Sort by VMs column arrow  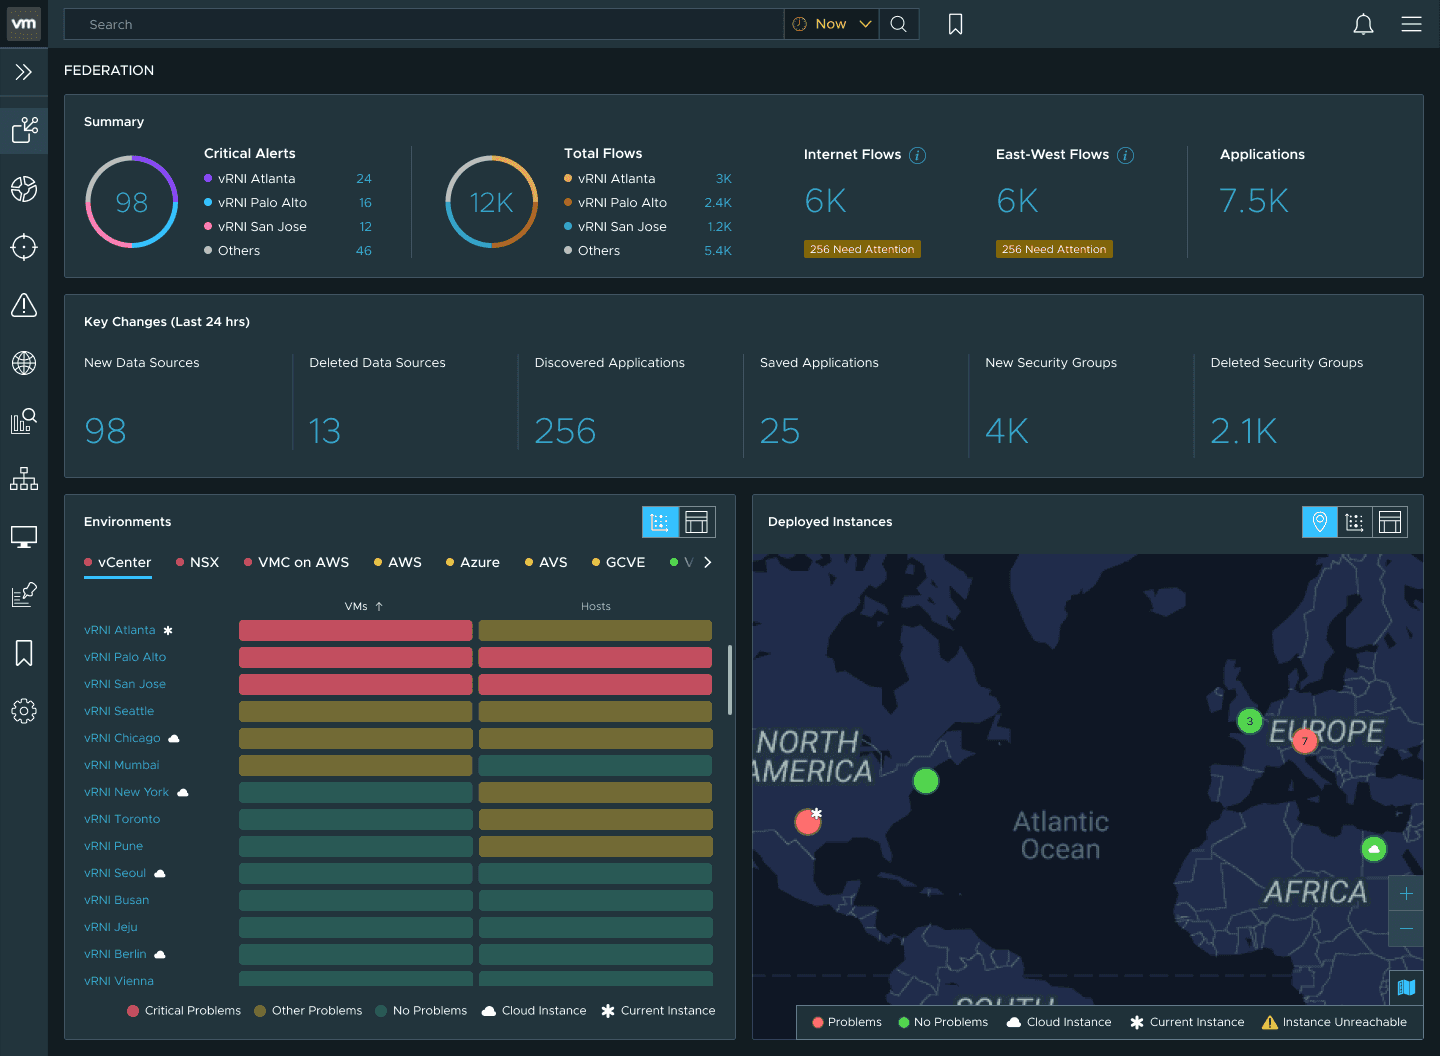point(379,606)
